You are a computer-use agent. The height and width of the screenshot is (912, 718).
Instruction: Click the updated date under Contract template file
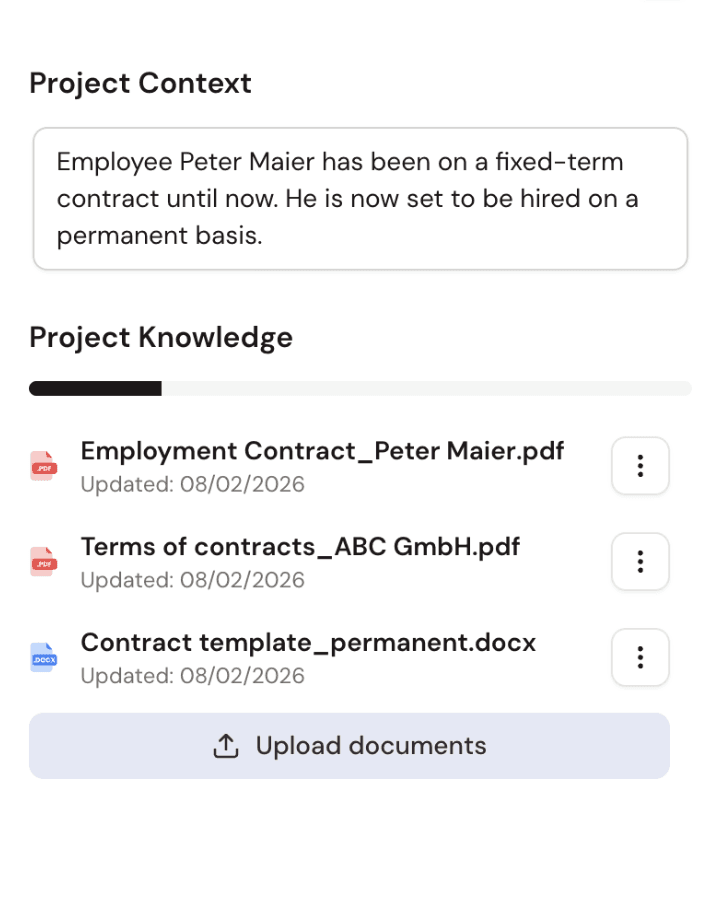tap(193, 676)
